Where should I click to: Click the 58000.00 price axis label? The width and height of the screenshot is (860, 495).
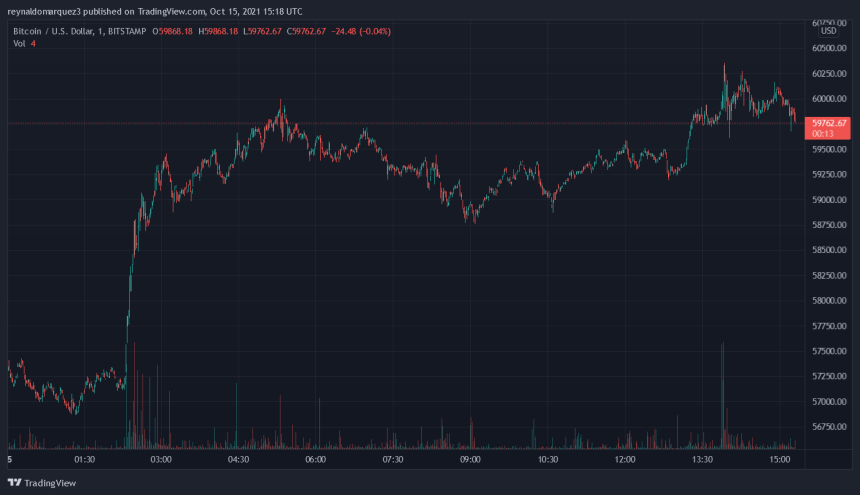point(829,300)
